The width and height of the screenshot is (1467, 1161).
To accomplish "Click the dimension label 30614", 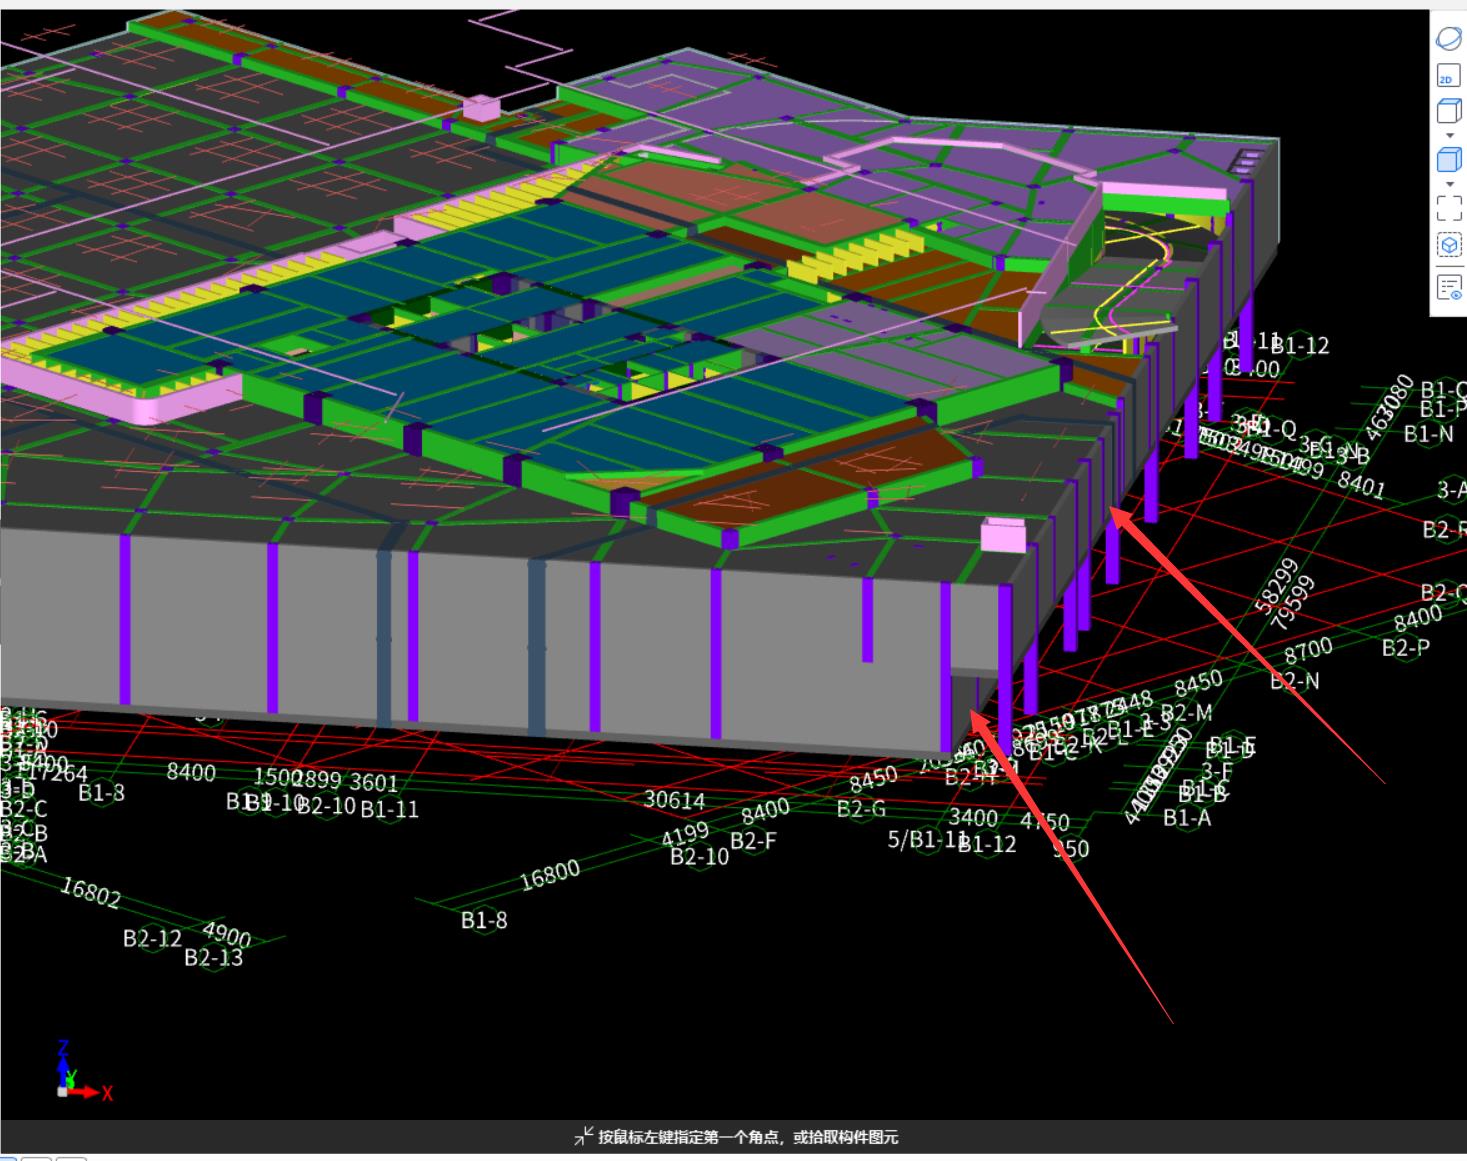I will 674,799.
